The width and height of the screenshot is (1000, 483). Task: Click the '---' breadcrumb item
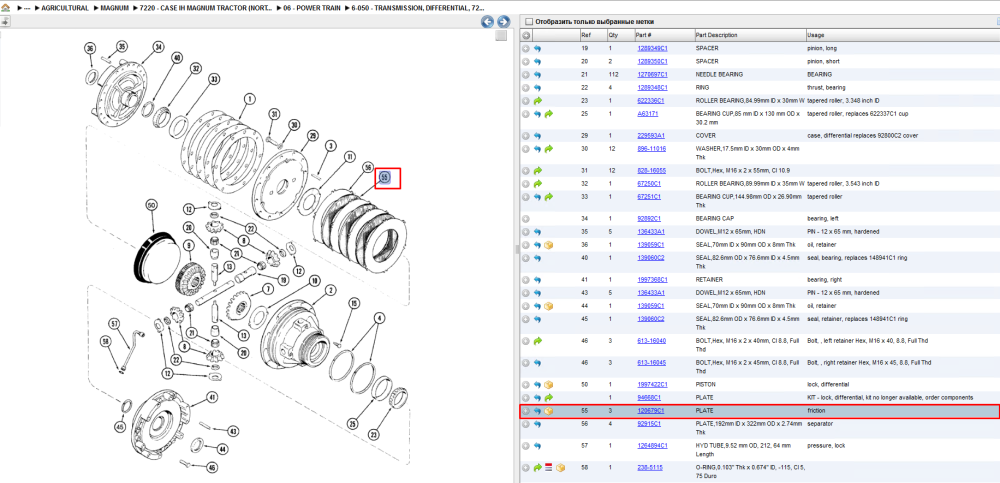27,7
